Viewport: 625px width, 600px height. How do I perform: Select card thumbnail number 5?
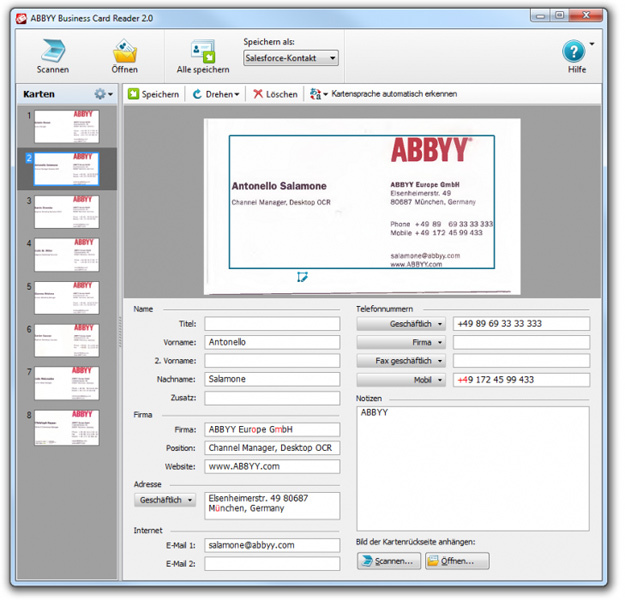pyautogui.click(x=67, y=298)
